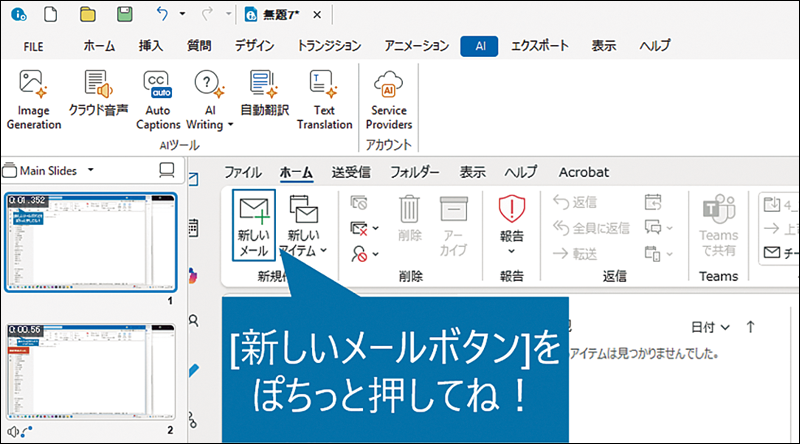The width and height of the screenshot is (800, 444).
Task: Click the open folder icon
Action: click(x=88, y=14)
